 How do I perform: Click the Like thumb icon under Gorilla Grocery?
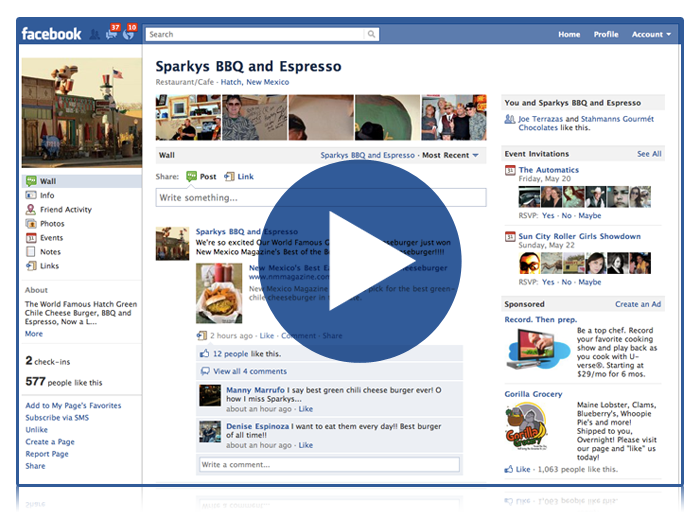508,469
